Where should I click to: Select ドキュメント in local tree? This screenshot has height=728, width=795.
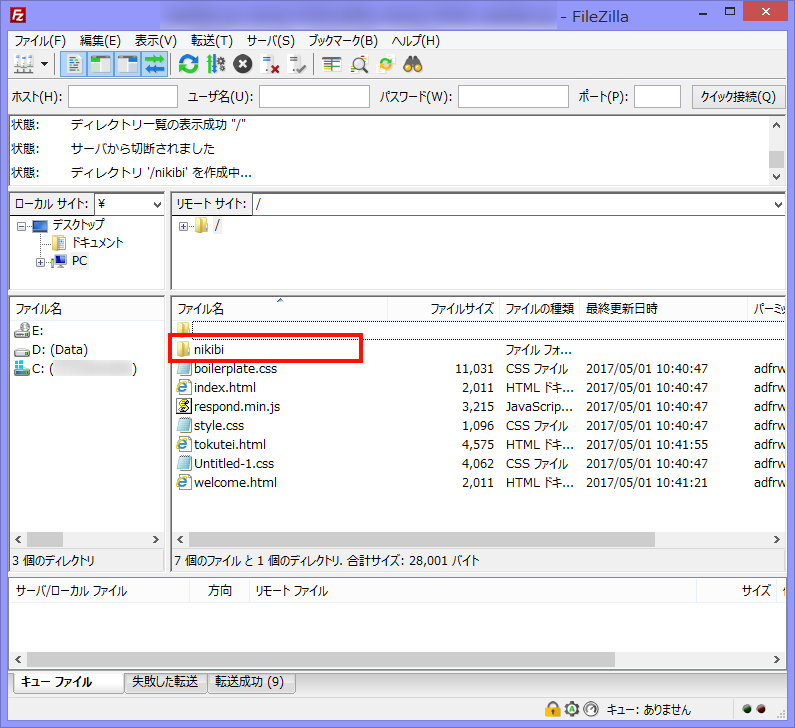97,243
